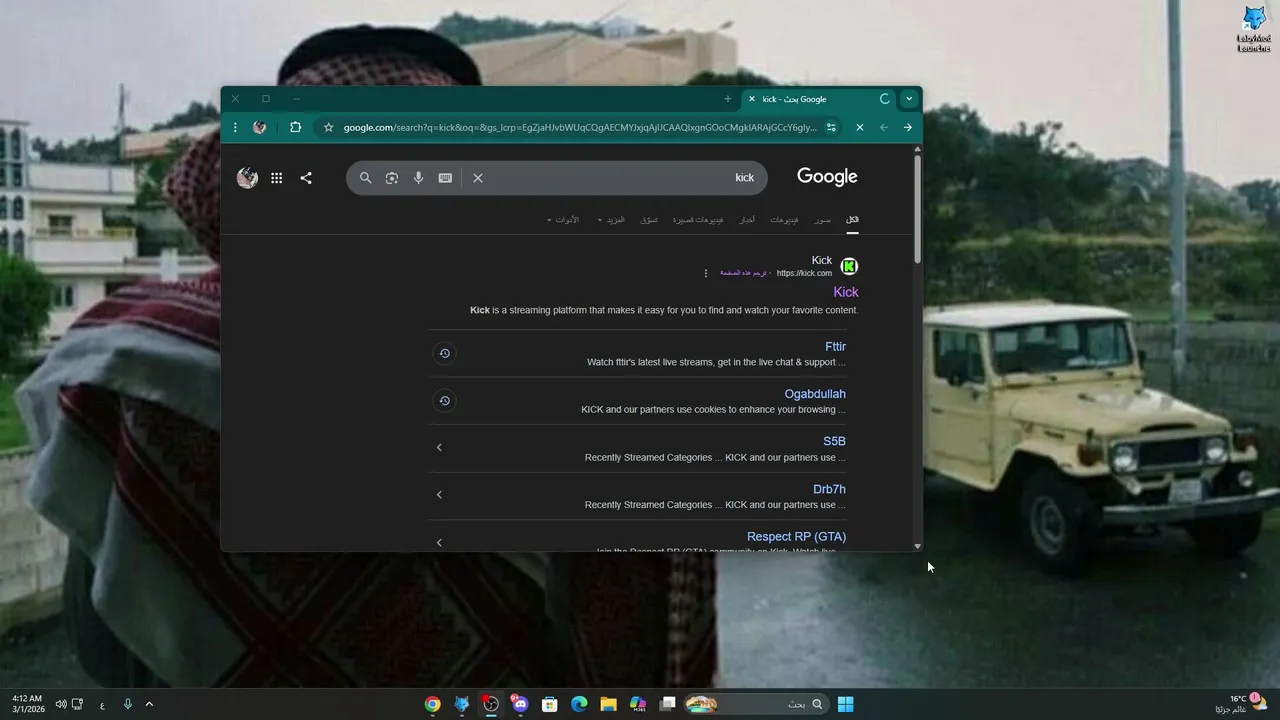Open LabyMod Launcher desktop shortcut
Image resolution: width=1280 pixels, height=720 pixels.
click(x=1253, y=29)
